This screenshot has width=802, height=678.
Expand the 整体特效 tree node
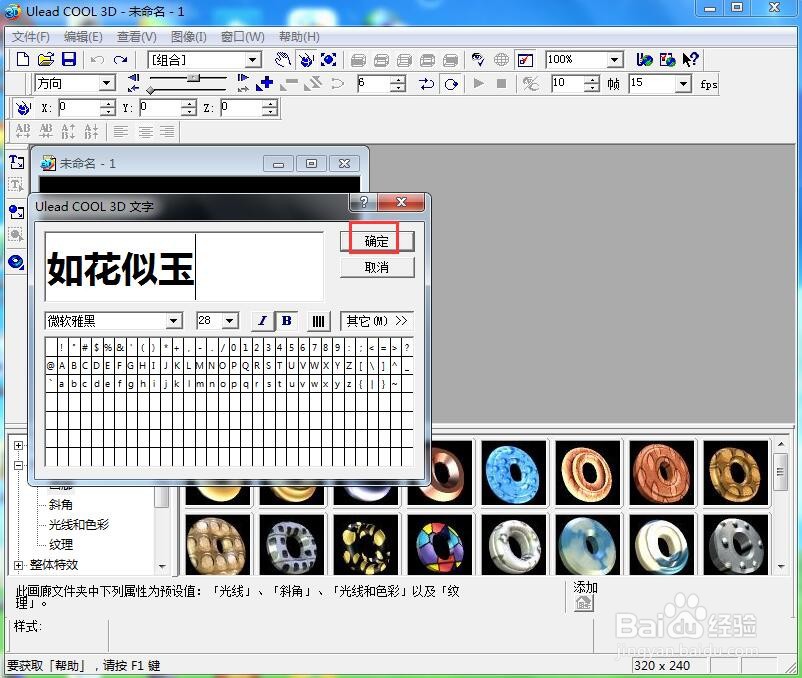pyautogui.click(x=18, y=565)
